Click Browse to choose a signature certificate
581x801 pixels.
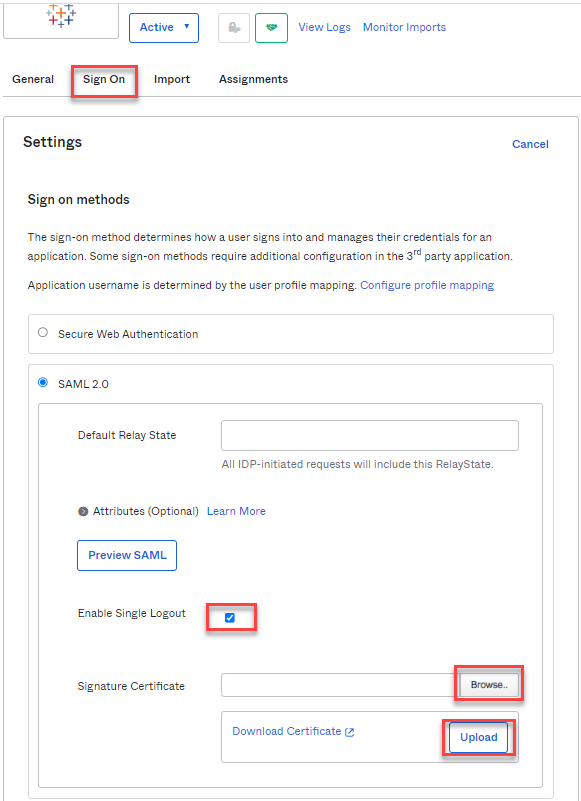pos(489,685)
